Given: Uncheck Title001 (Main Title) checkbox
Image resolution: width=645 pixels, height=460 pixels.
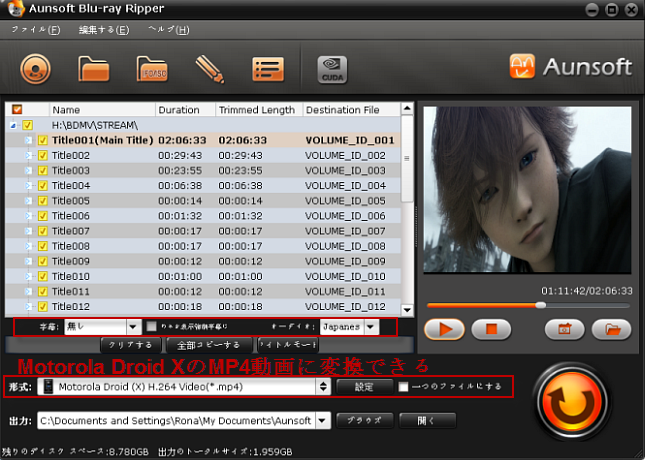Looking at the screenshot, I should click(43, 140).
